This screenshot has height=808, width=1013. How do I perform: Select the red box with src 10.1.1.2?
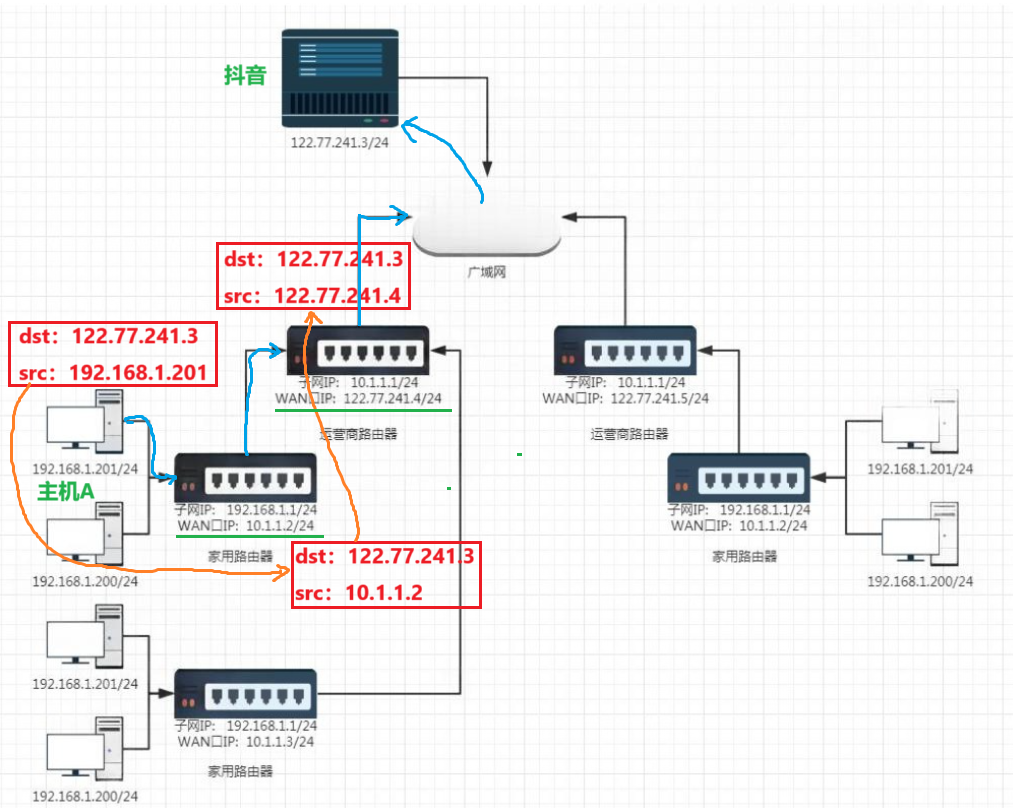(386, 575)
